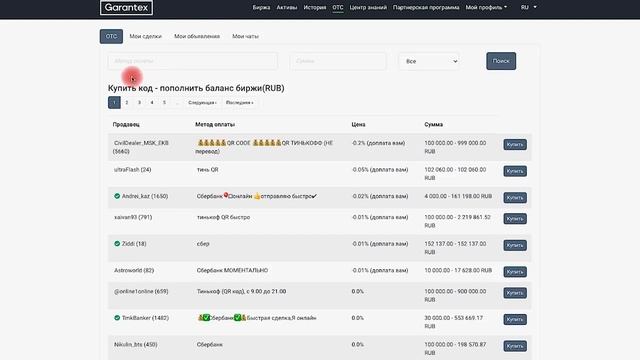Open Центр знаний menu item
Screen dimensions: 640x360
point(368,7)
